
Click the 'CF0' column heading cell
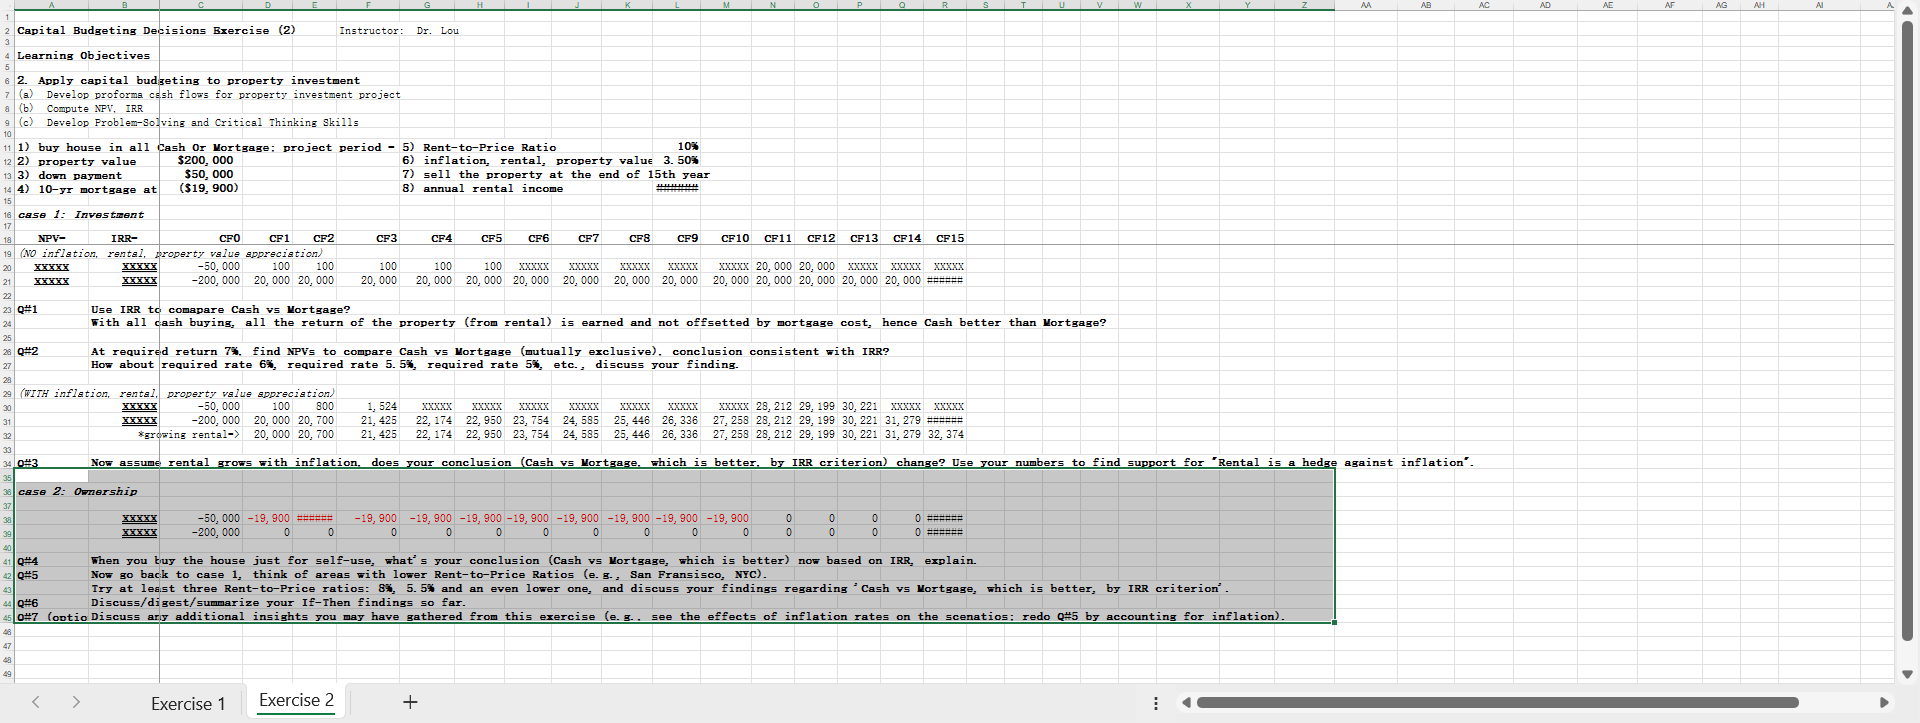click(229, 238)
